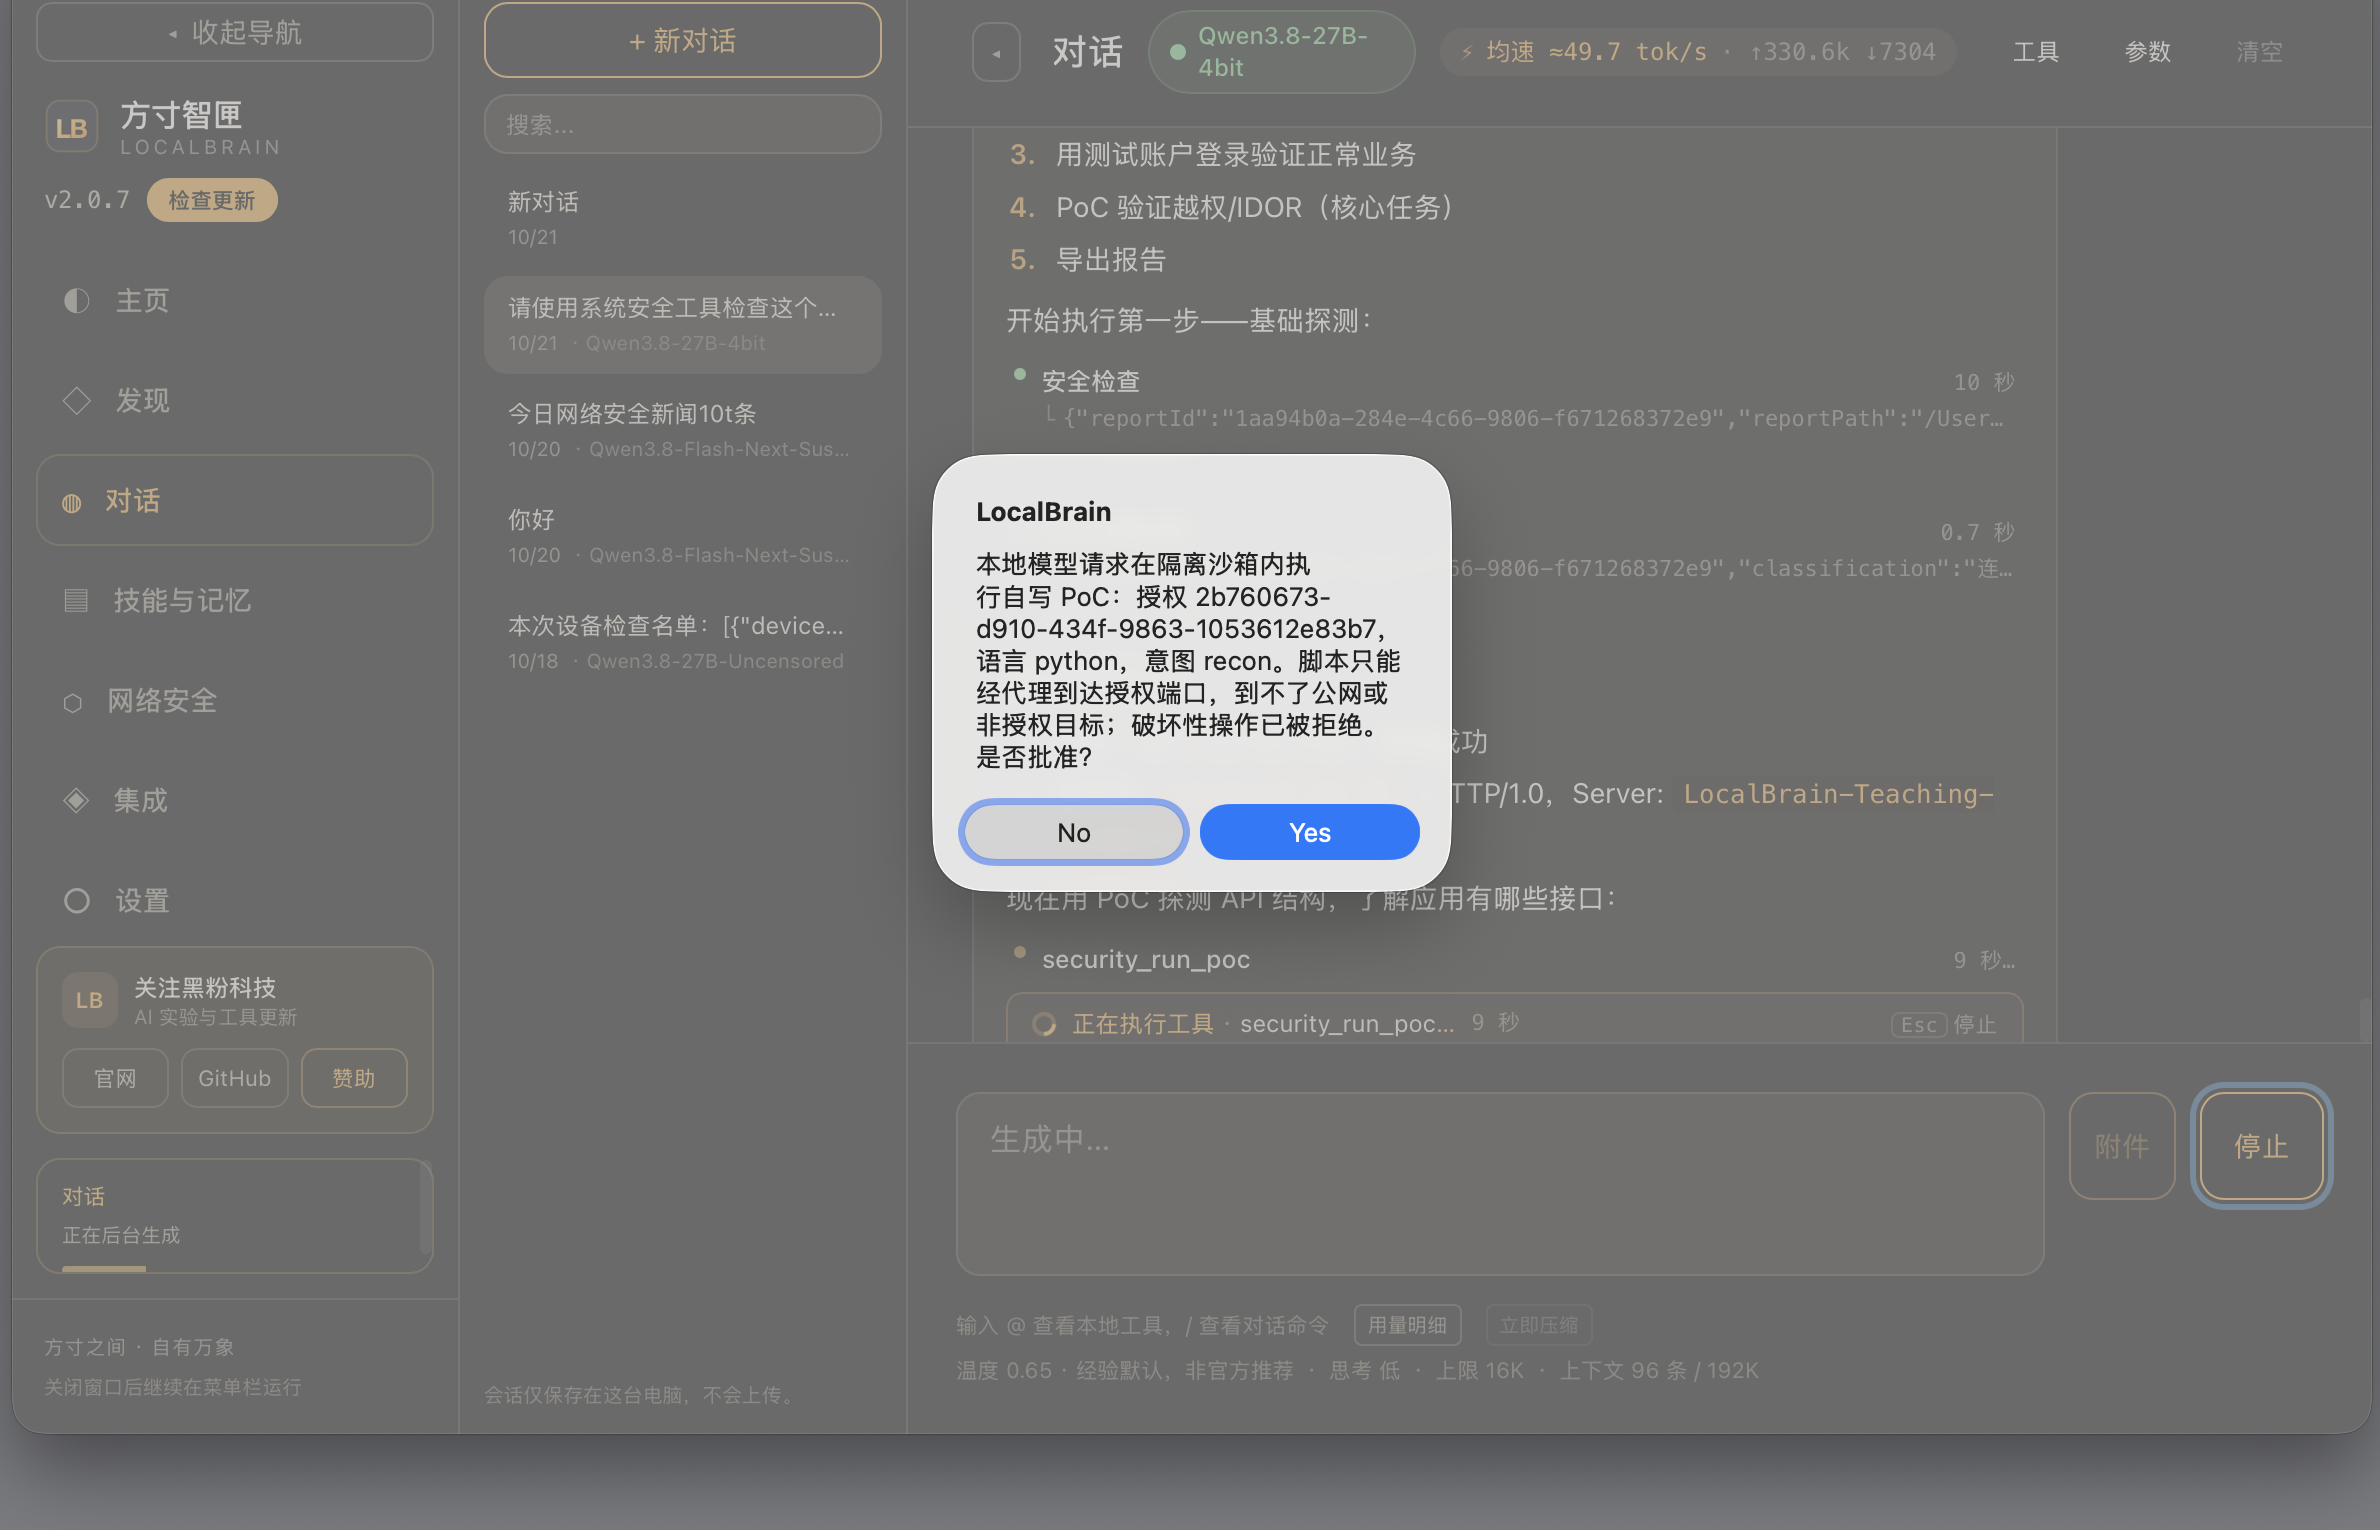Expand the 安全检查 tool result row
This screenshot has width=2380, height=1530.
click(x=1513, y=399)
